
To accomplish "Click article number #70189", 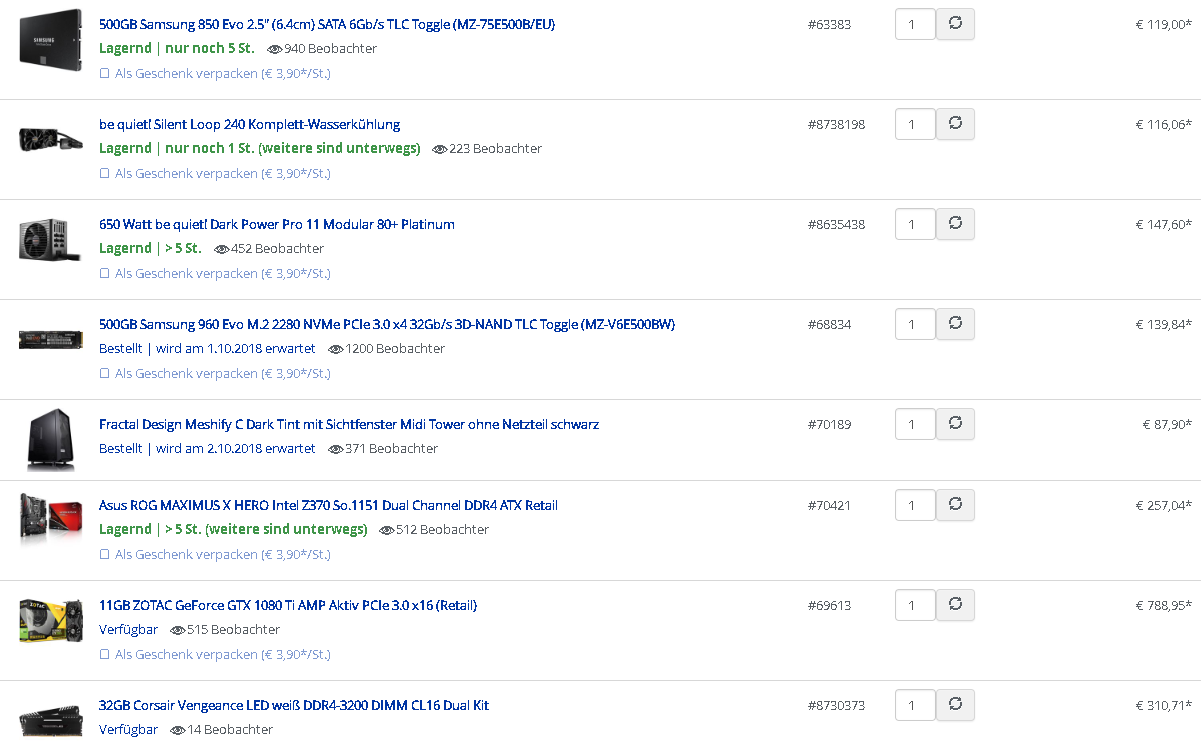I will click(829, 424).
